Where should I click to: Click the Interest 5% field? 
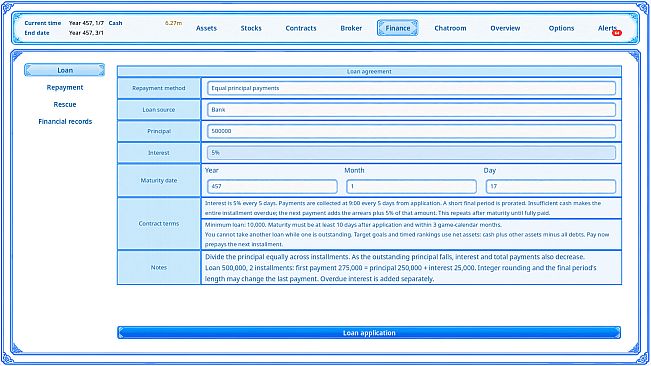(411, 153)
